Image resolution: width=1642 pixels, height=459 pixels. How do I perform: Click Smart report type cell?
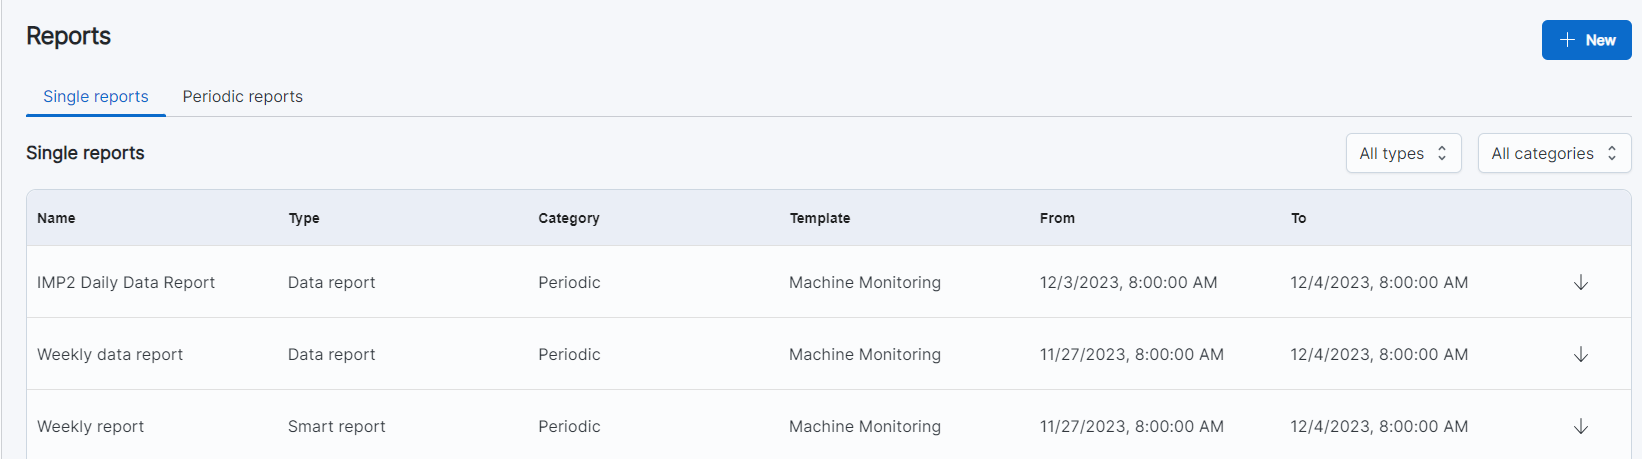336,426
